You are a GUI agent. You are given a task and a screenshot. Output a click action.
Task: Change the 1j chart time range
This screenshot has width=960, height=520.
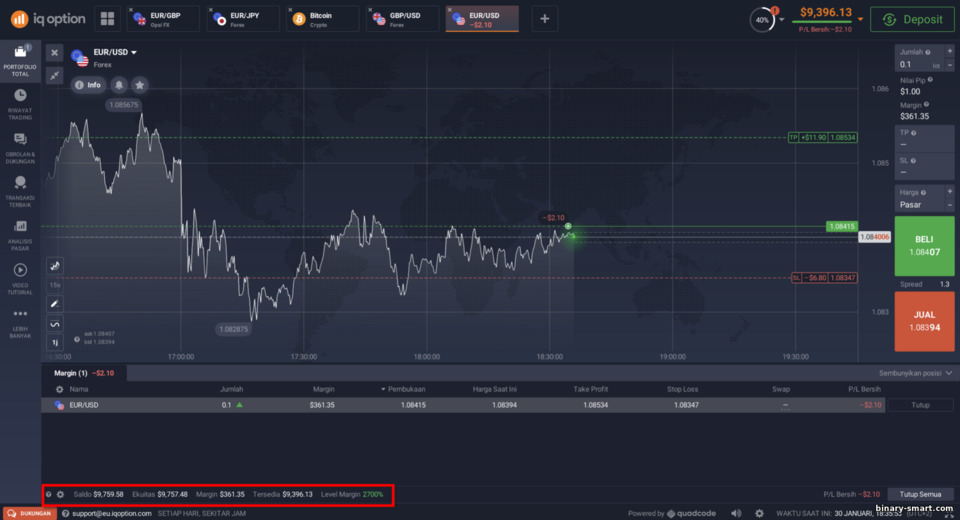point(54,342)
